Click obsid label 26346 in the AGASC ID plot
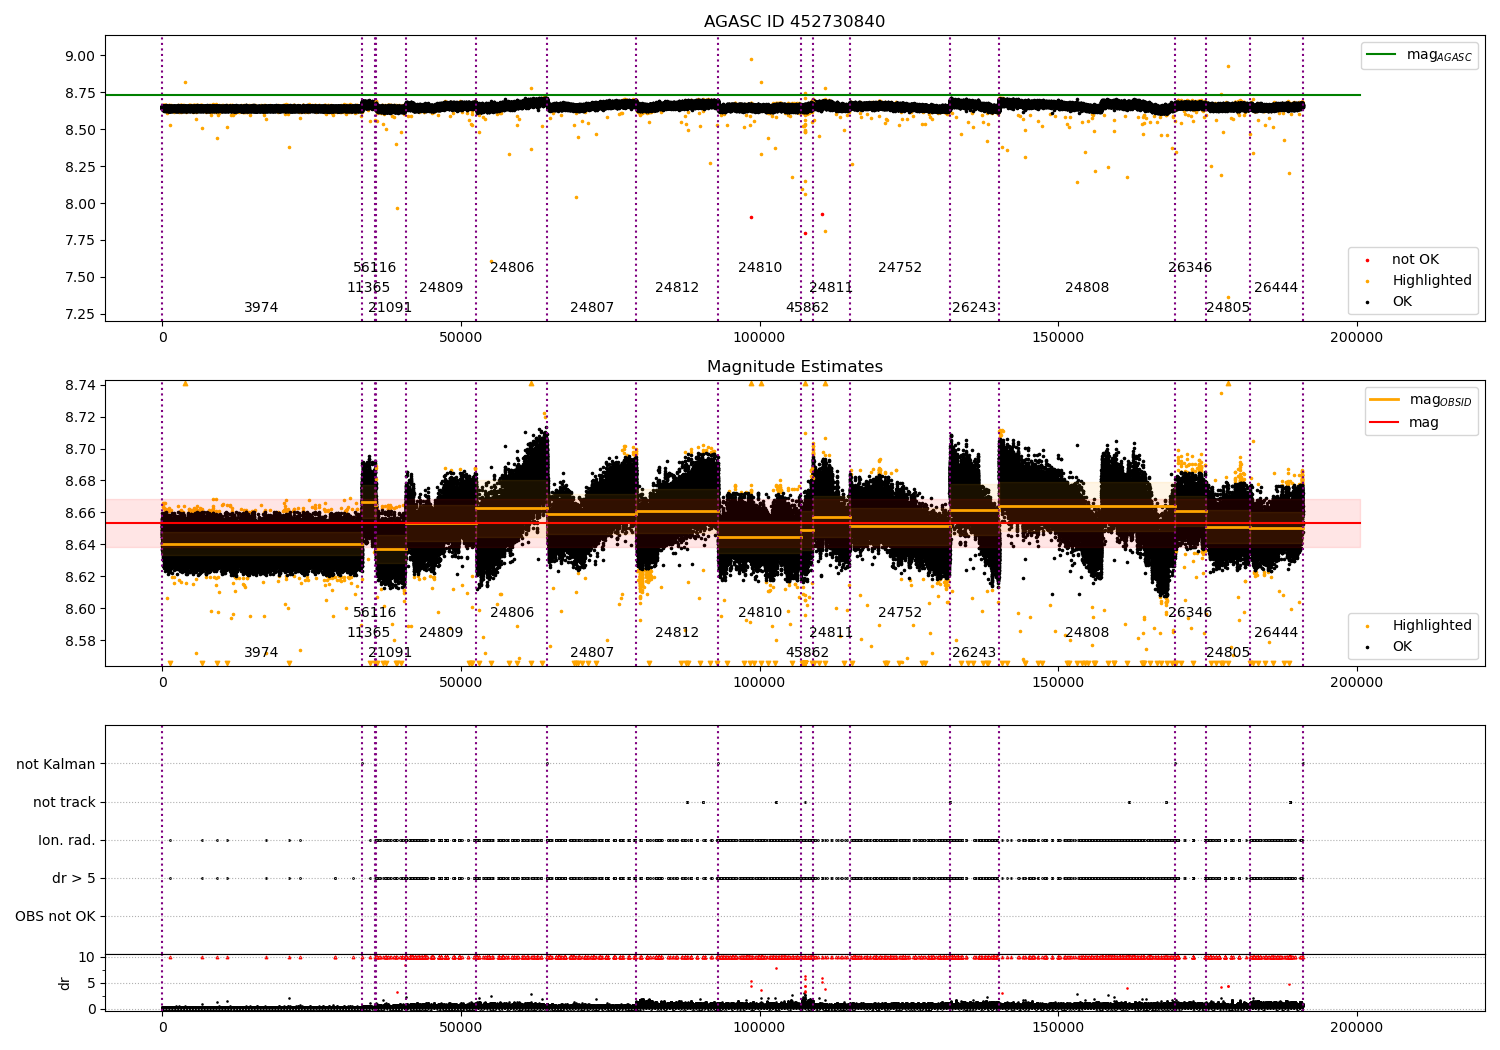Viewport: 1500px width, 1050px height. (1190, 268)
